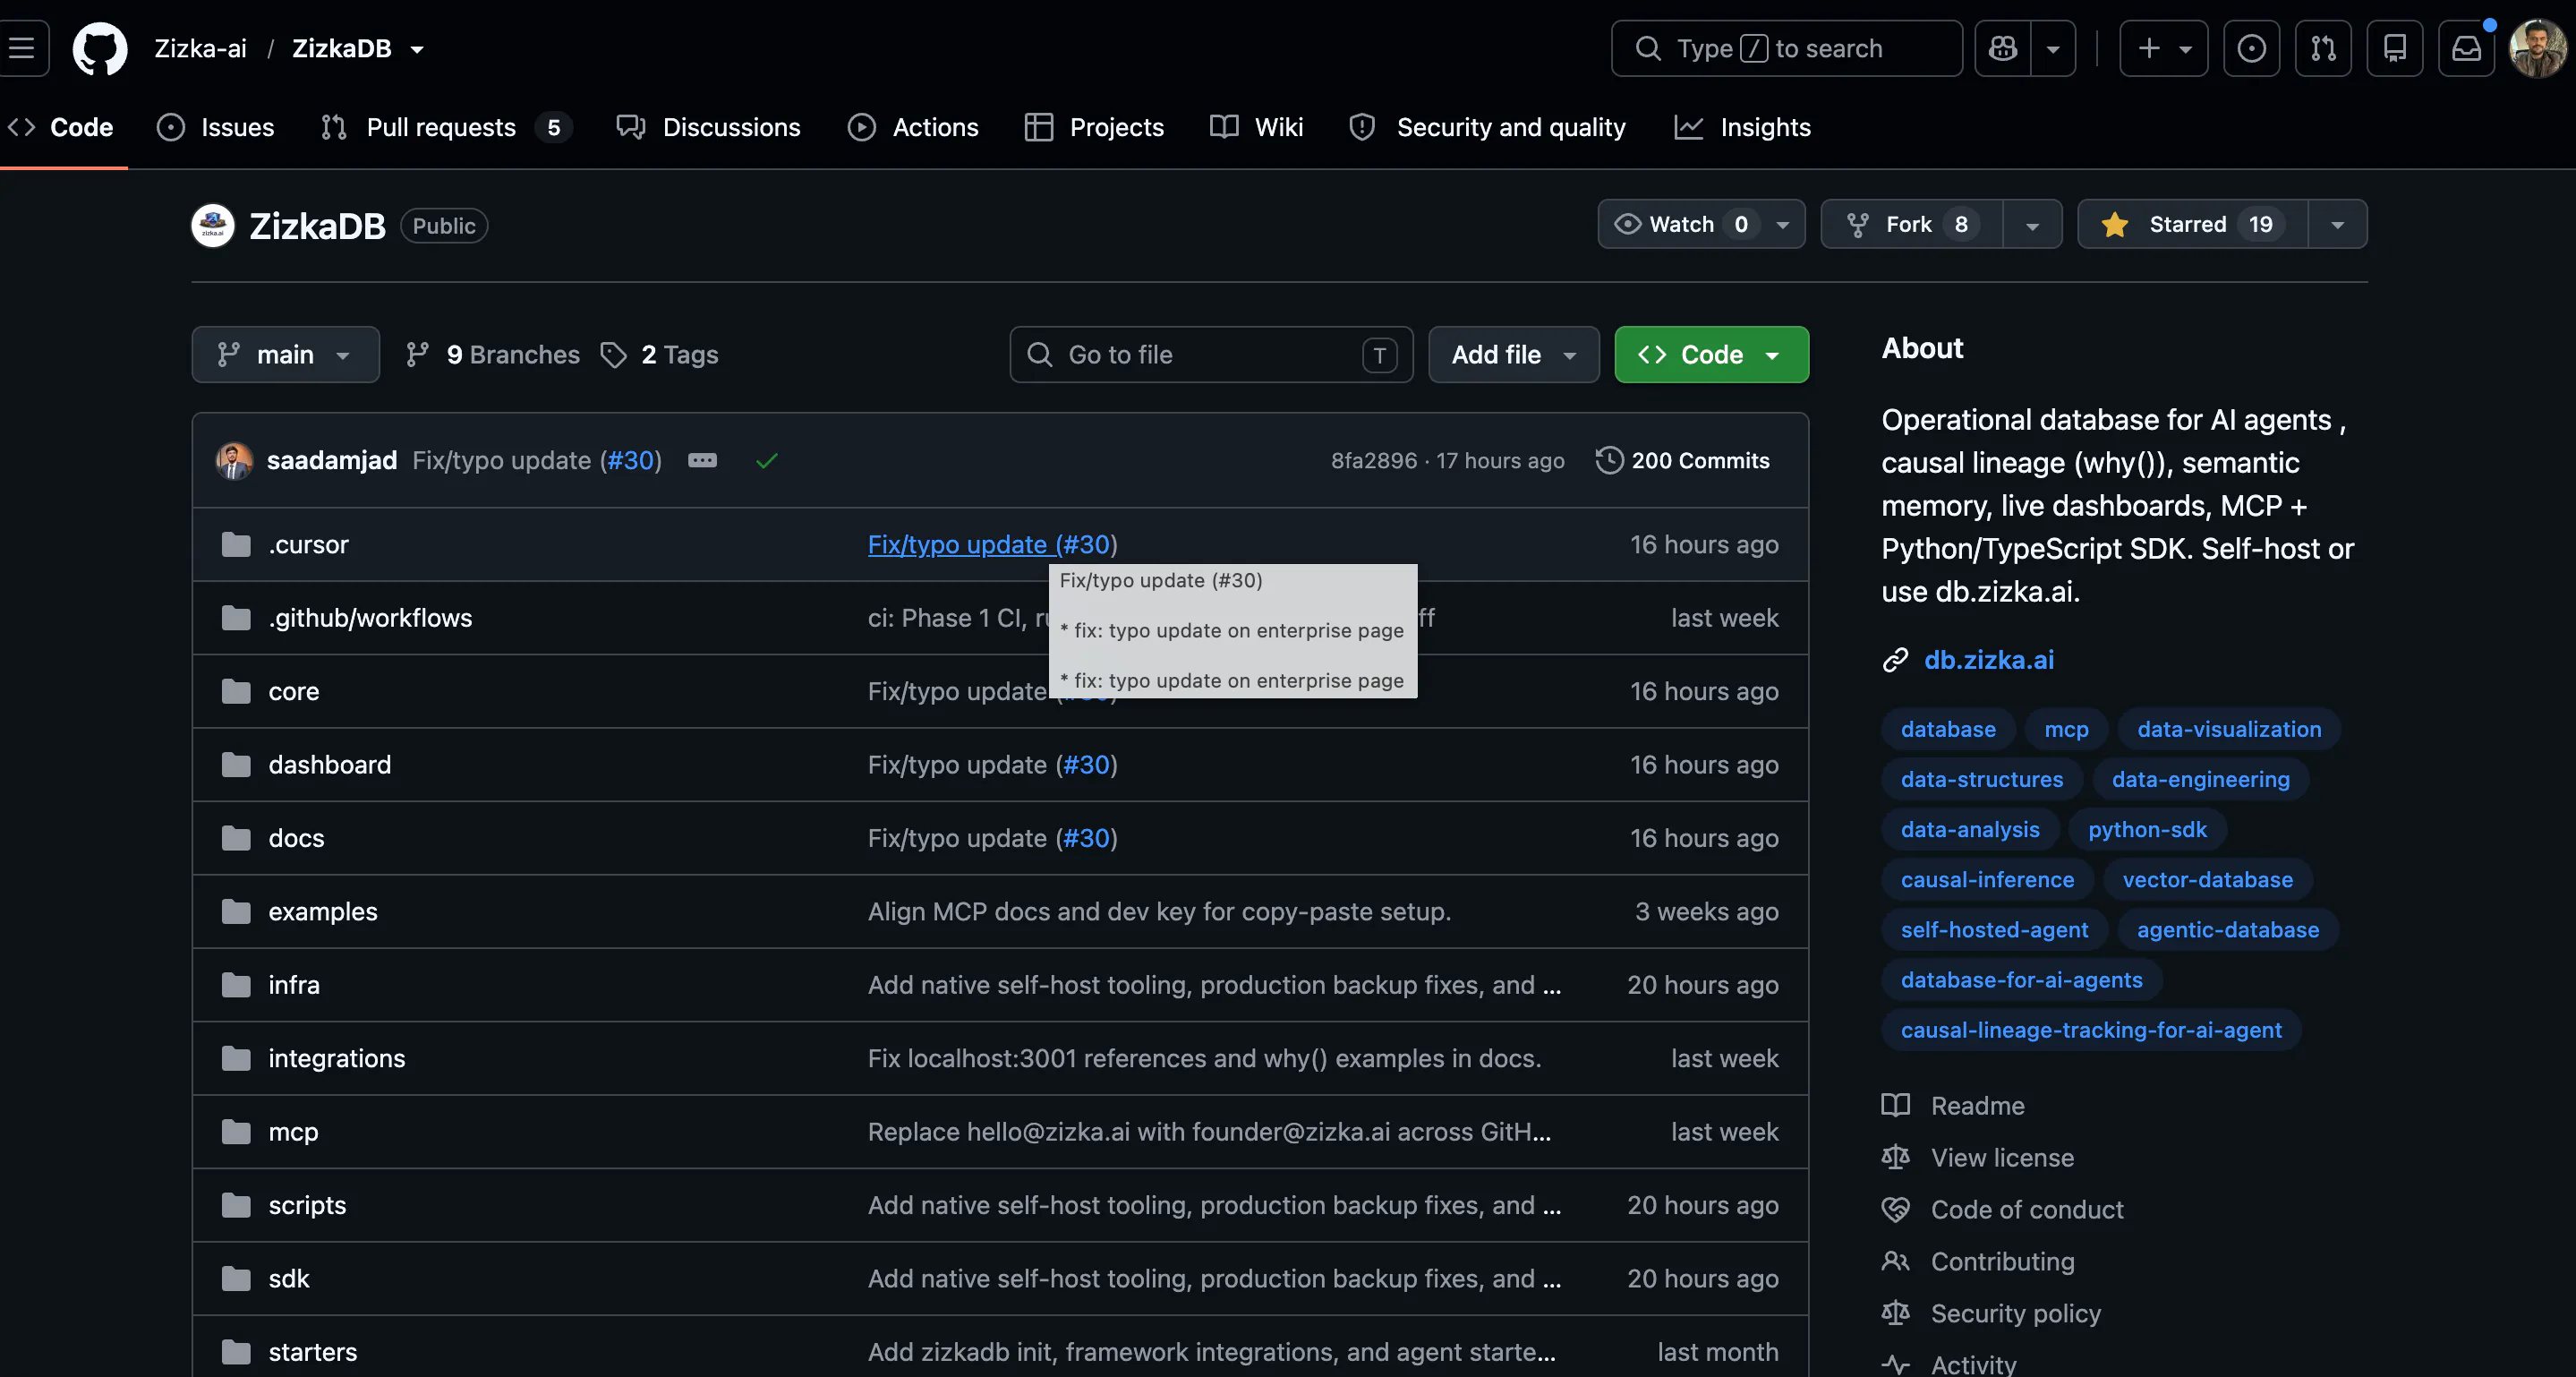Click the Code of conduct heart icon
Viewport: 2576px width, 1377px height.
(x=1895, y=1209)
